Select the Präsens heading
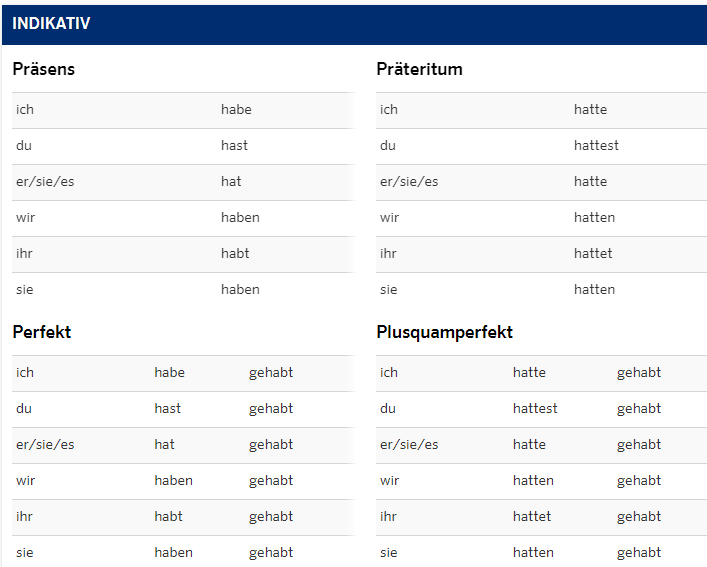The height and width of the screenshot is (567, 707). (44, 69)
